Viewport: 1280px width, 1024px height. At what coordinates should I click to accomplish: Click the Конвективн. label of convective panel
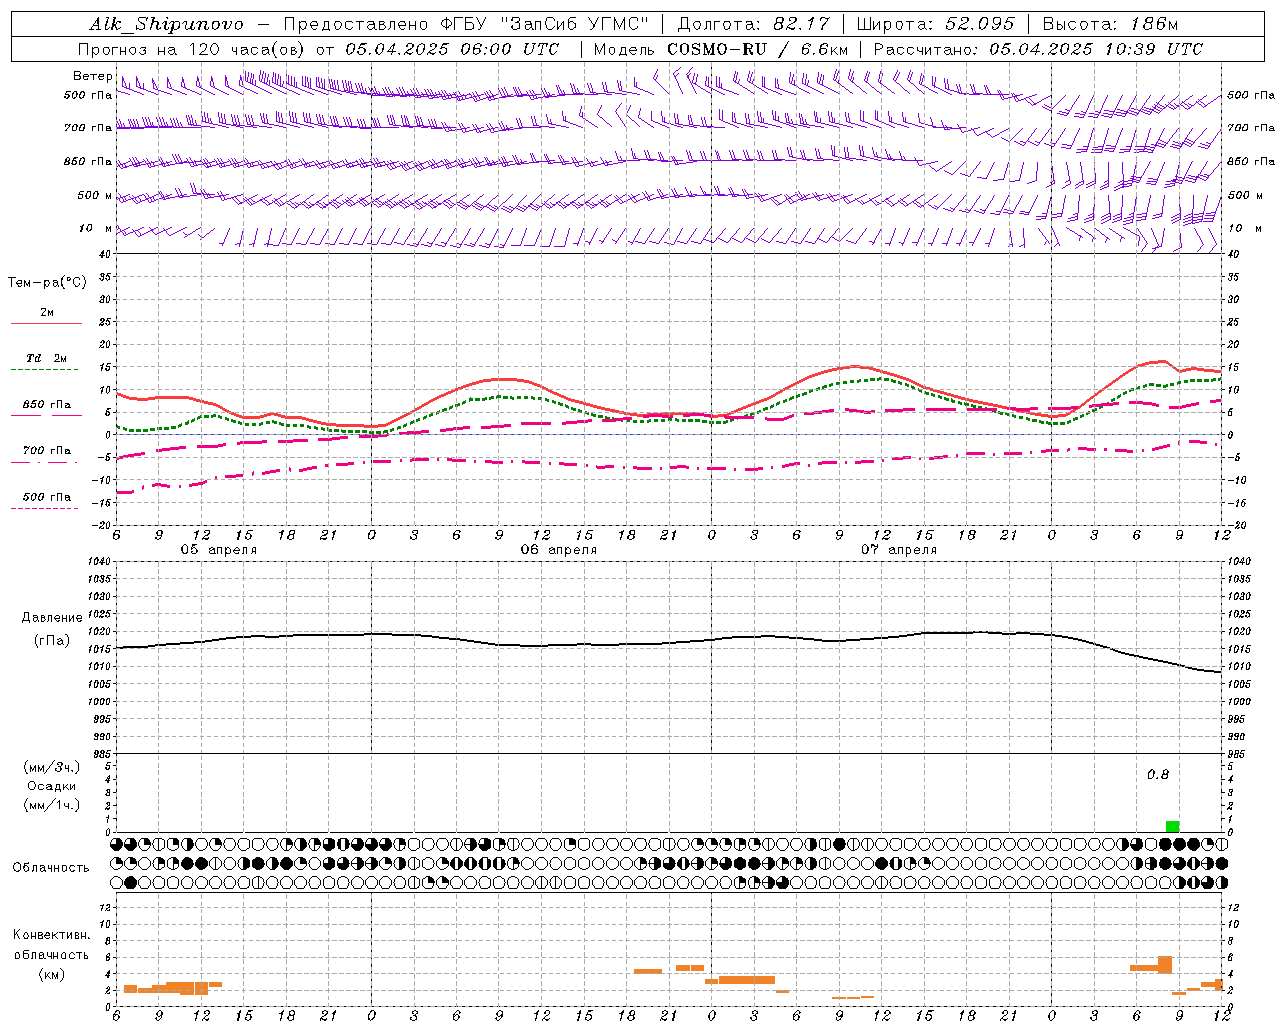[52, 935]
